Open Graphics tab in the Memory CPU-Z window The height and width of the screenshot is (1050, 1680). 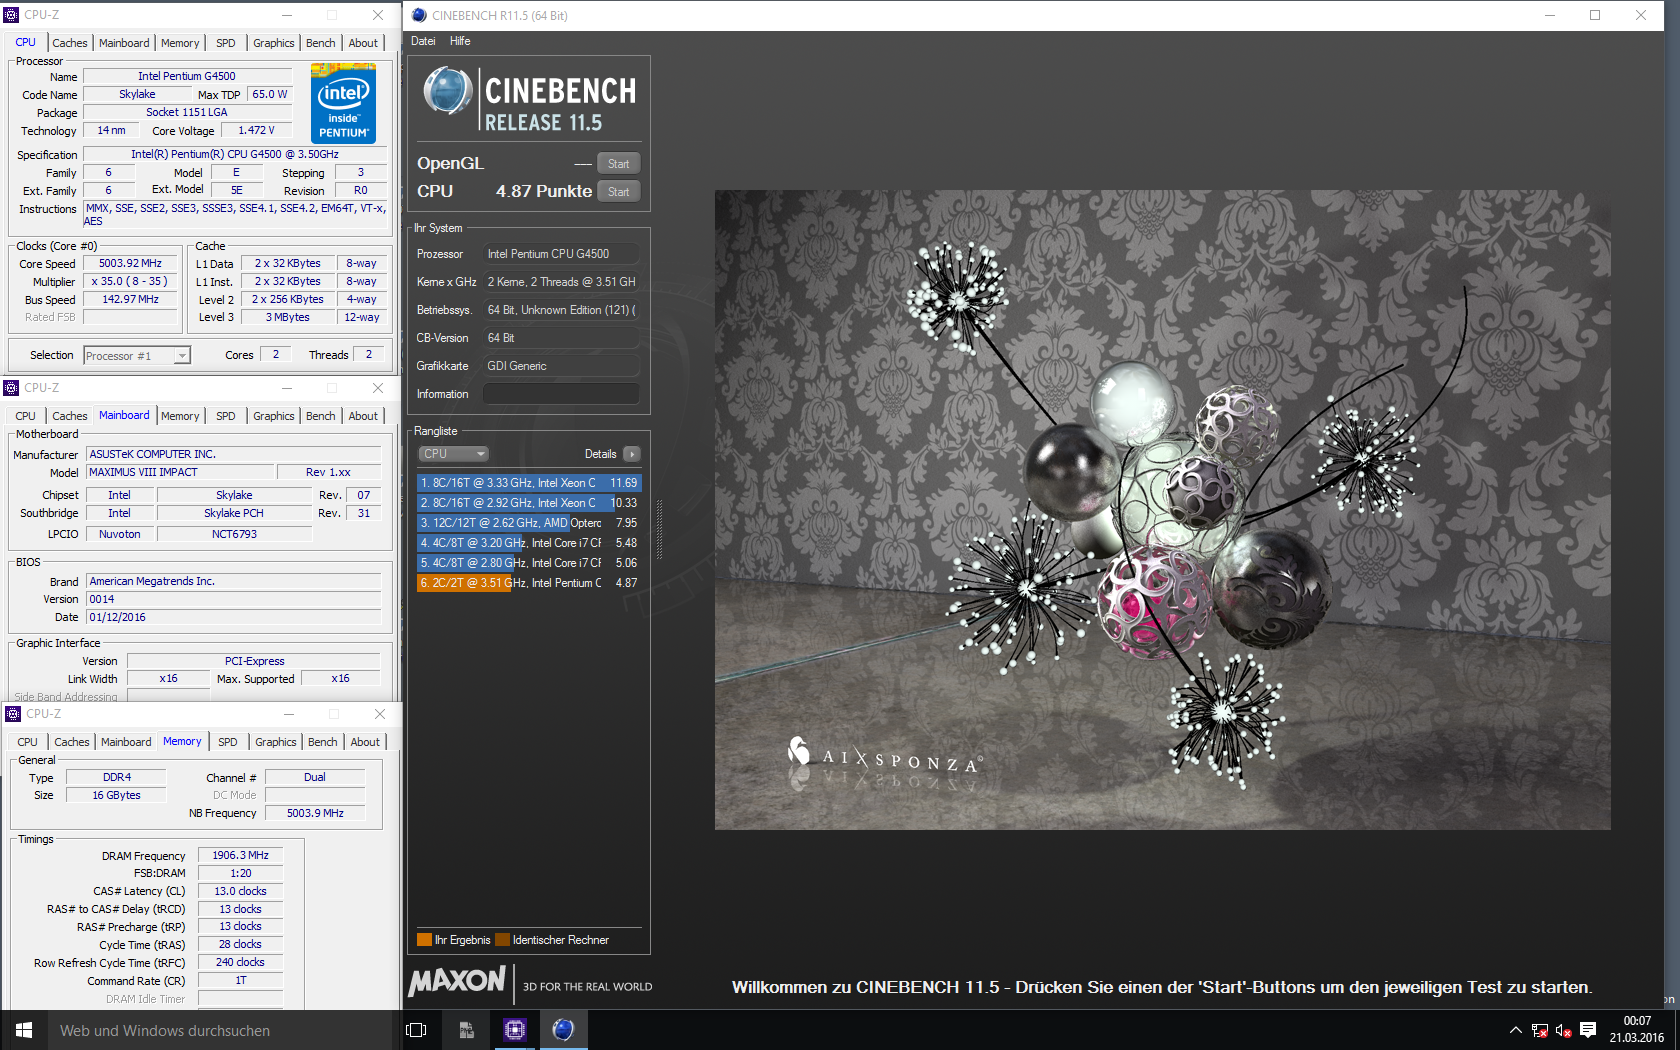pyautogui.click(x=275, y=742)
